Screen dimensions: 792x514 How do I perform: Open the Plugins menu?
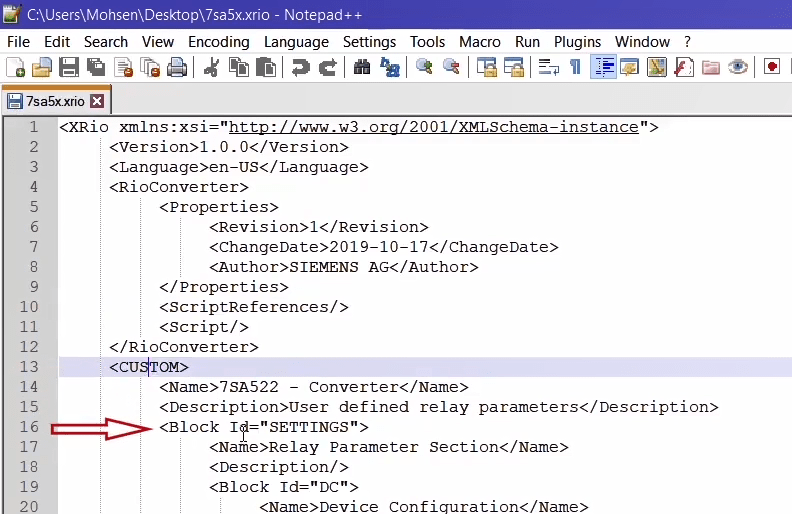[577, 42]
